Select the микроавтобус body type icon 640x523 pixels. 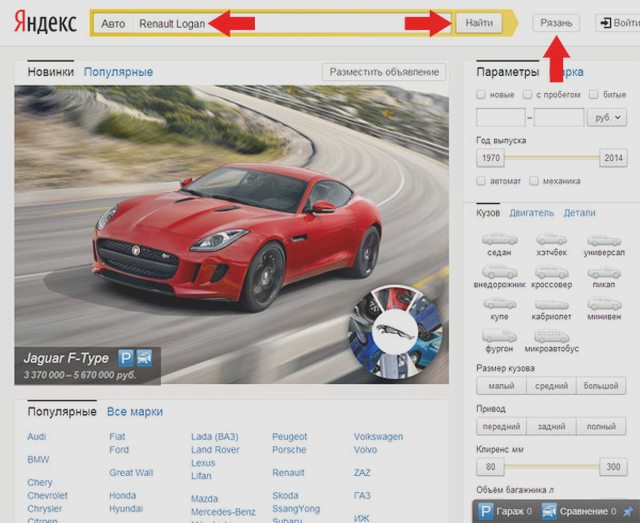point(551,336)
